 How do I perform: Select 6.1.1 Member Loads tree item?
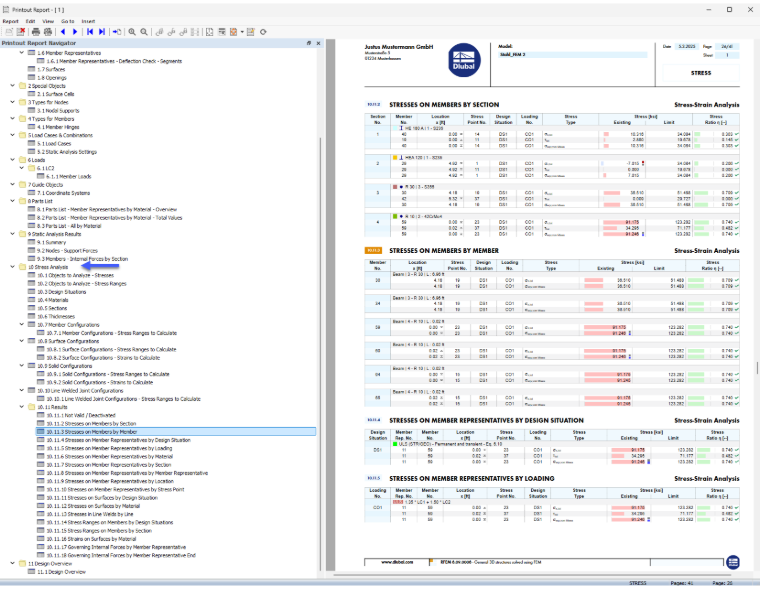point(68,176)
